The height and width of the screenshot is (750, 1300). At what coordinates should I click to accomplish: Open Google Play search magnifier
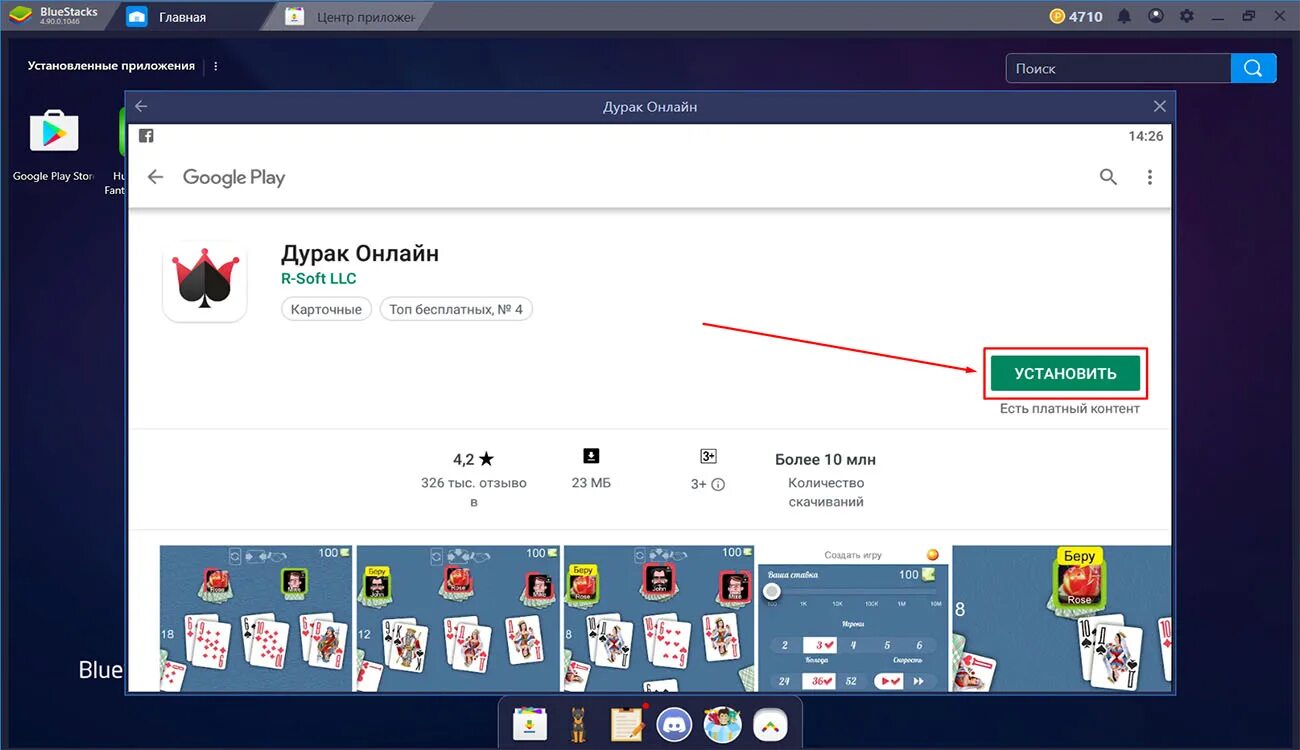click(x=1108, y=177)
